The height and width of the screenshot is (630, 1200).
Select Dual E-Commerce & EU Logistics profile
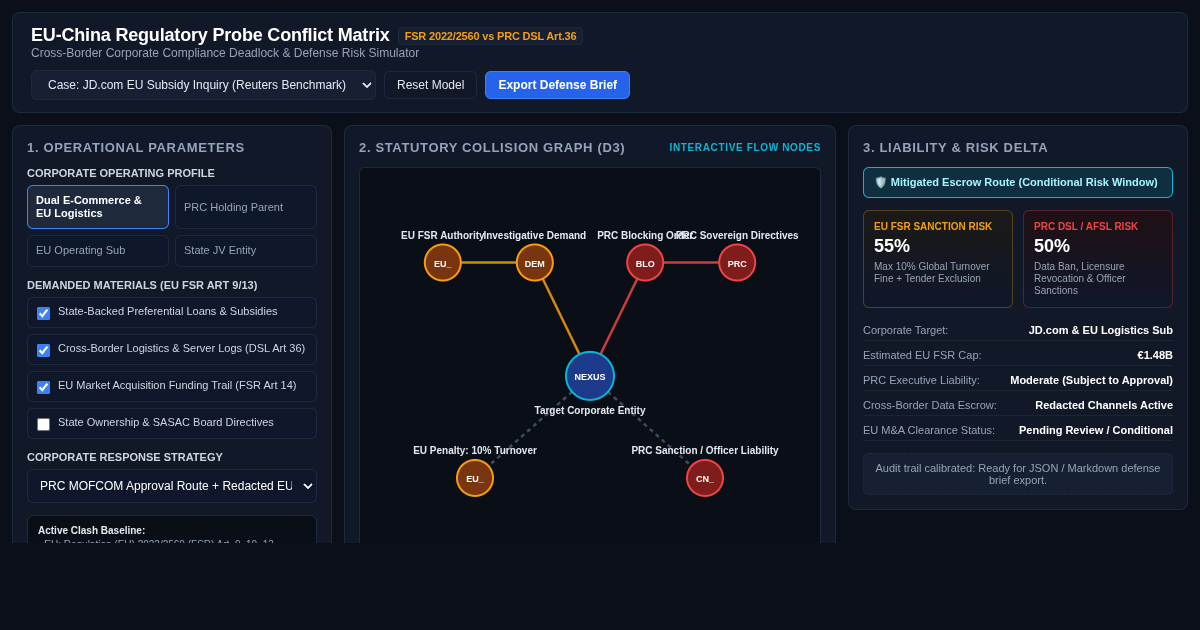click(98, 207)
